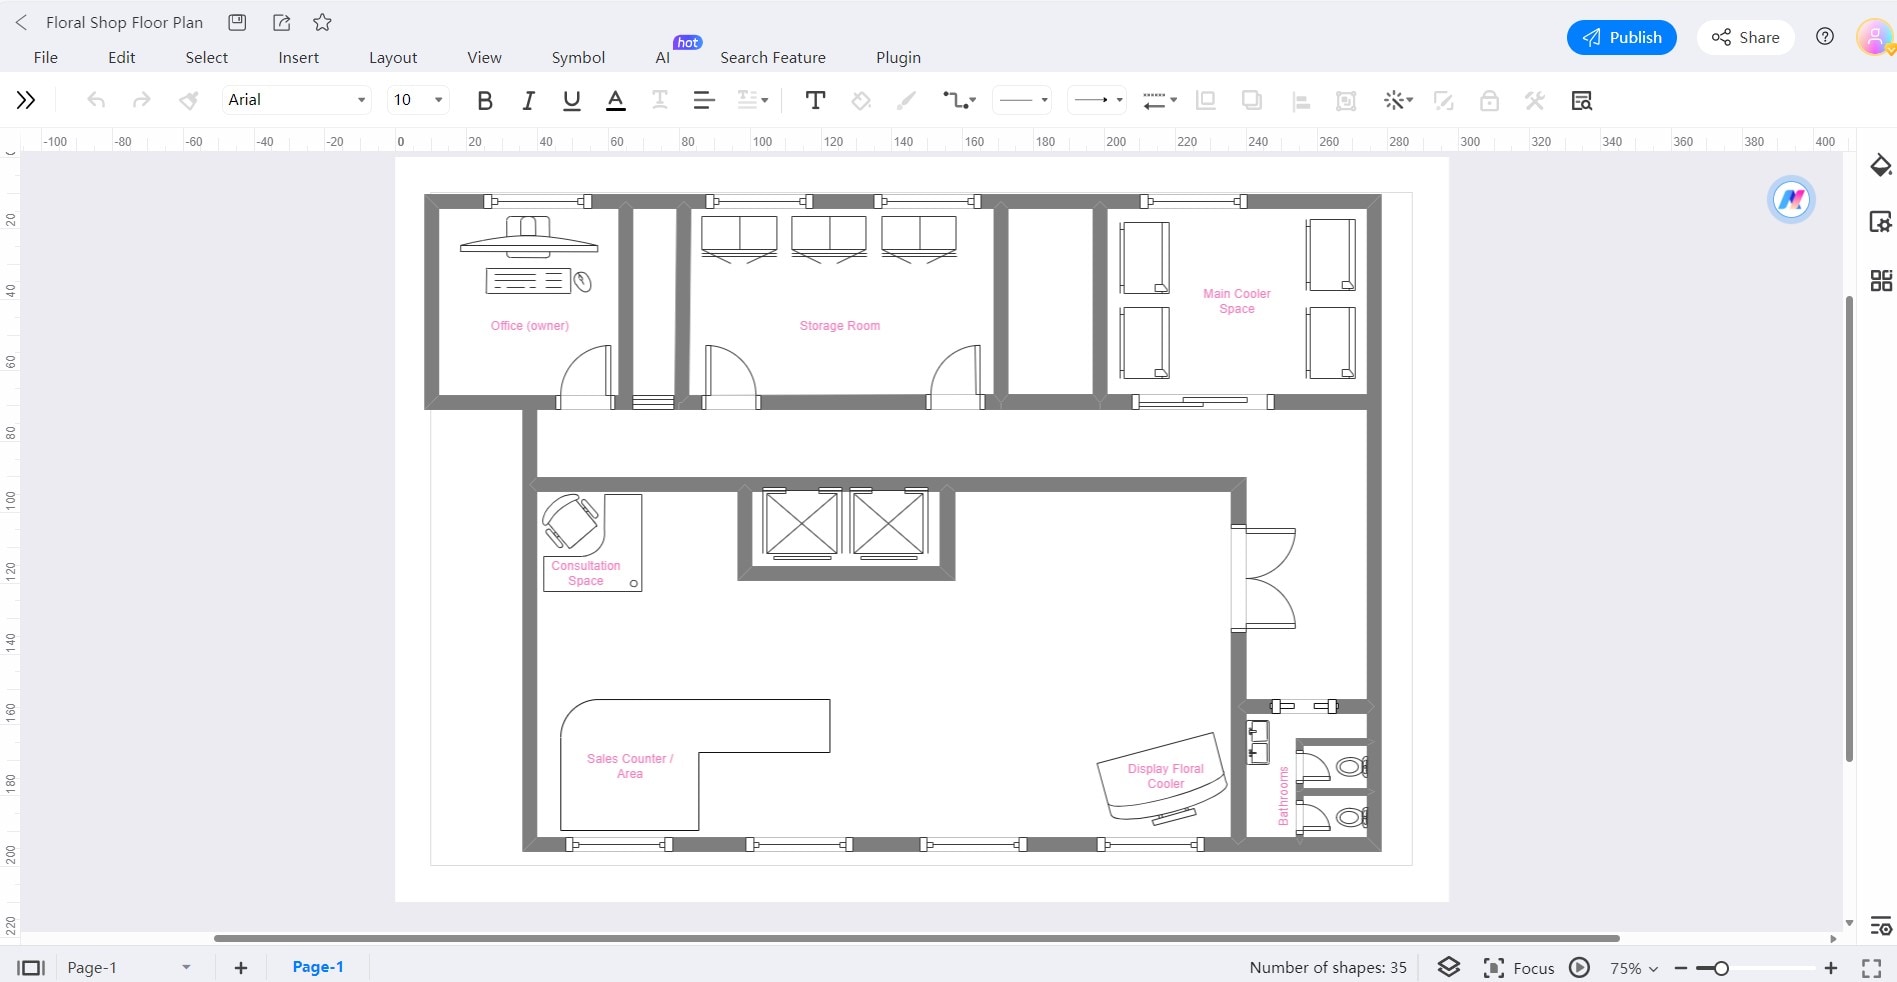Open the Help question mark icon
Viewport: 1897px width, 982px height.
pyautogui.click(x=1825, y=37)
